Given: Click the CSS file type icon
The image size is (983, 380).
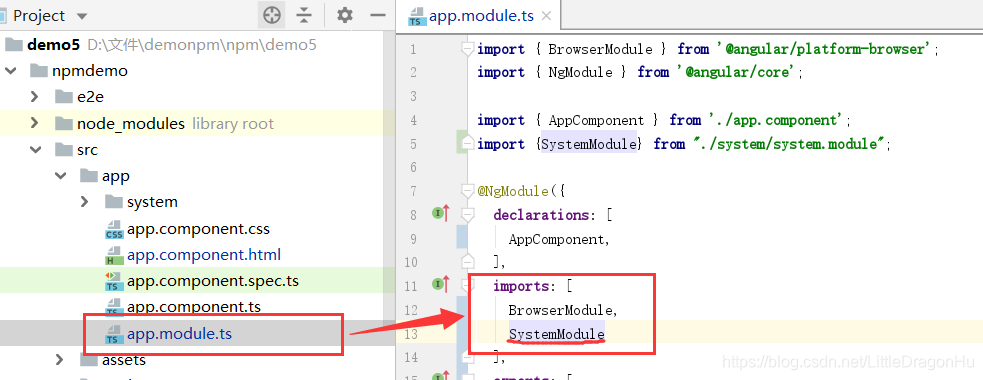Looking at the screenshot, I should click(114, 230).
